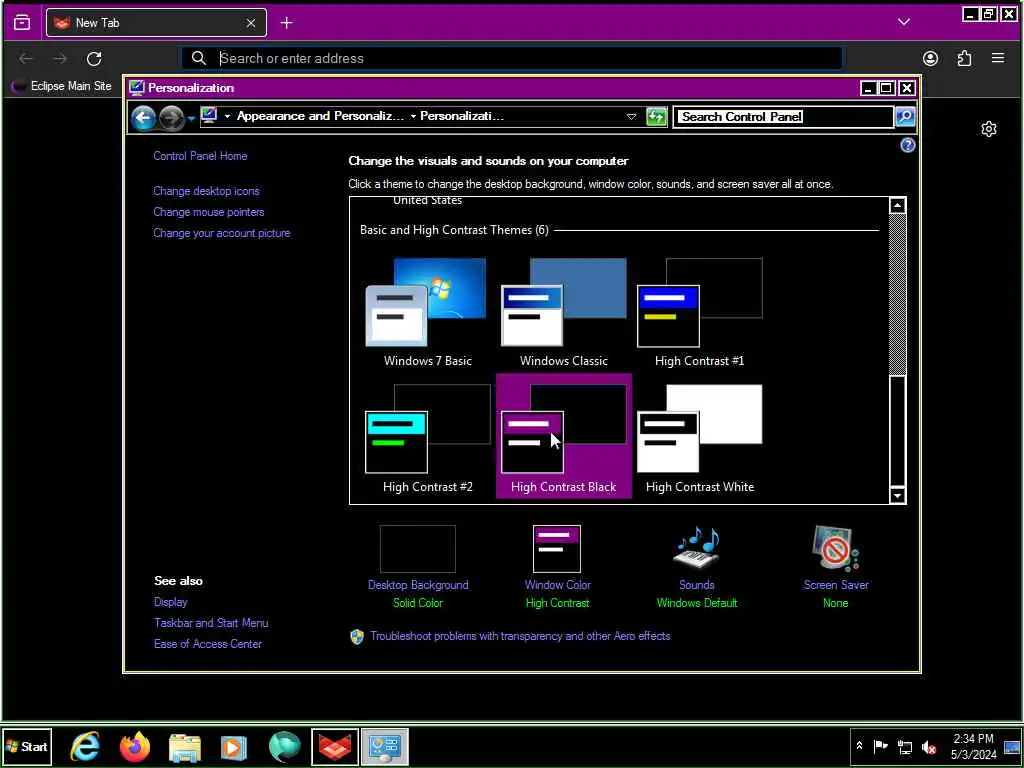Open recent pages dropdown next to forward
Screen dimensions: 1024x768
click(x=191, y=119)
